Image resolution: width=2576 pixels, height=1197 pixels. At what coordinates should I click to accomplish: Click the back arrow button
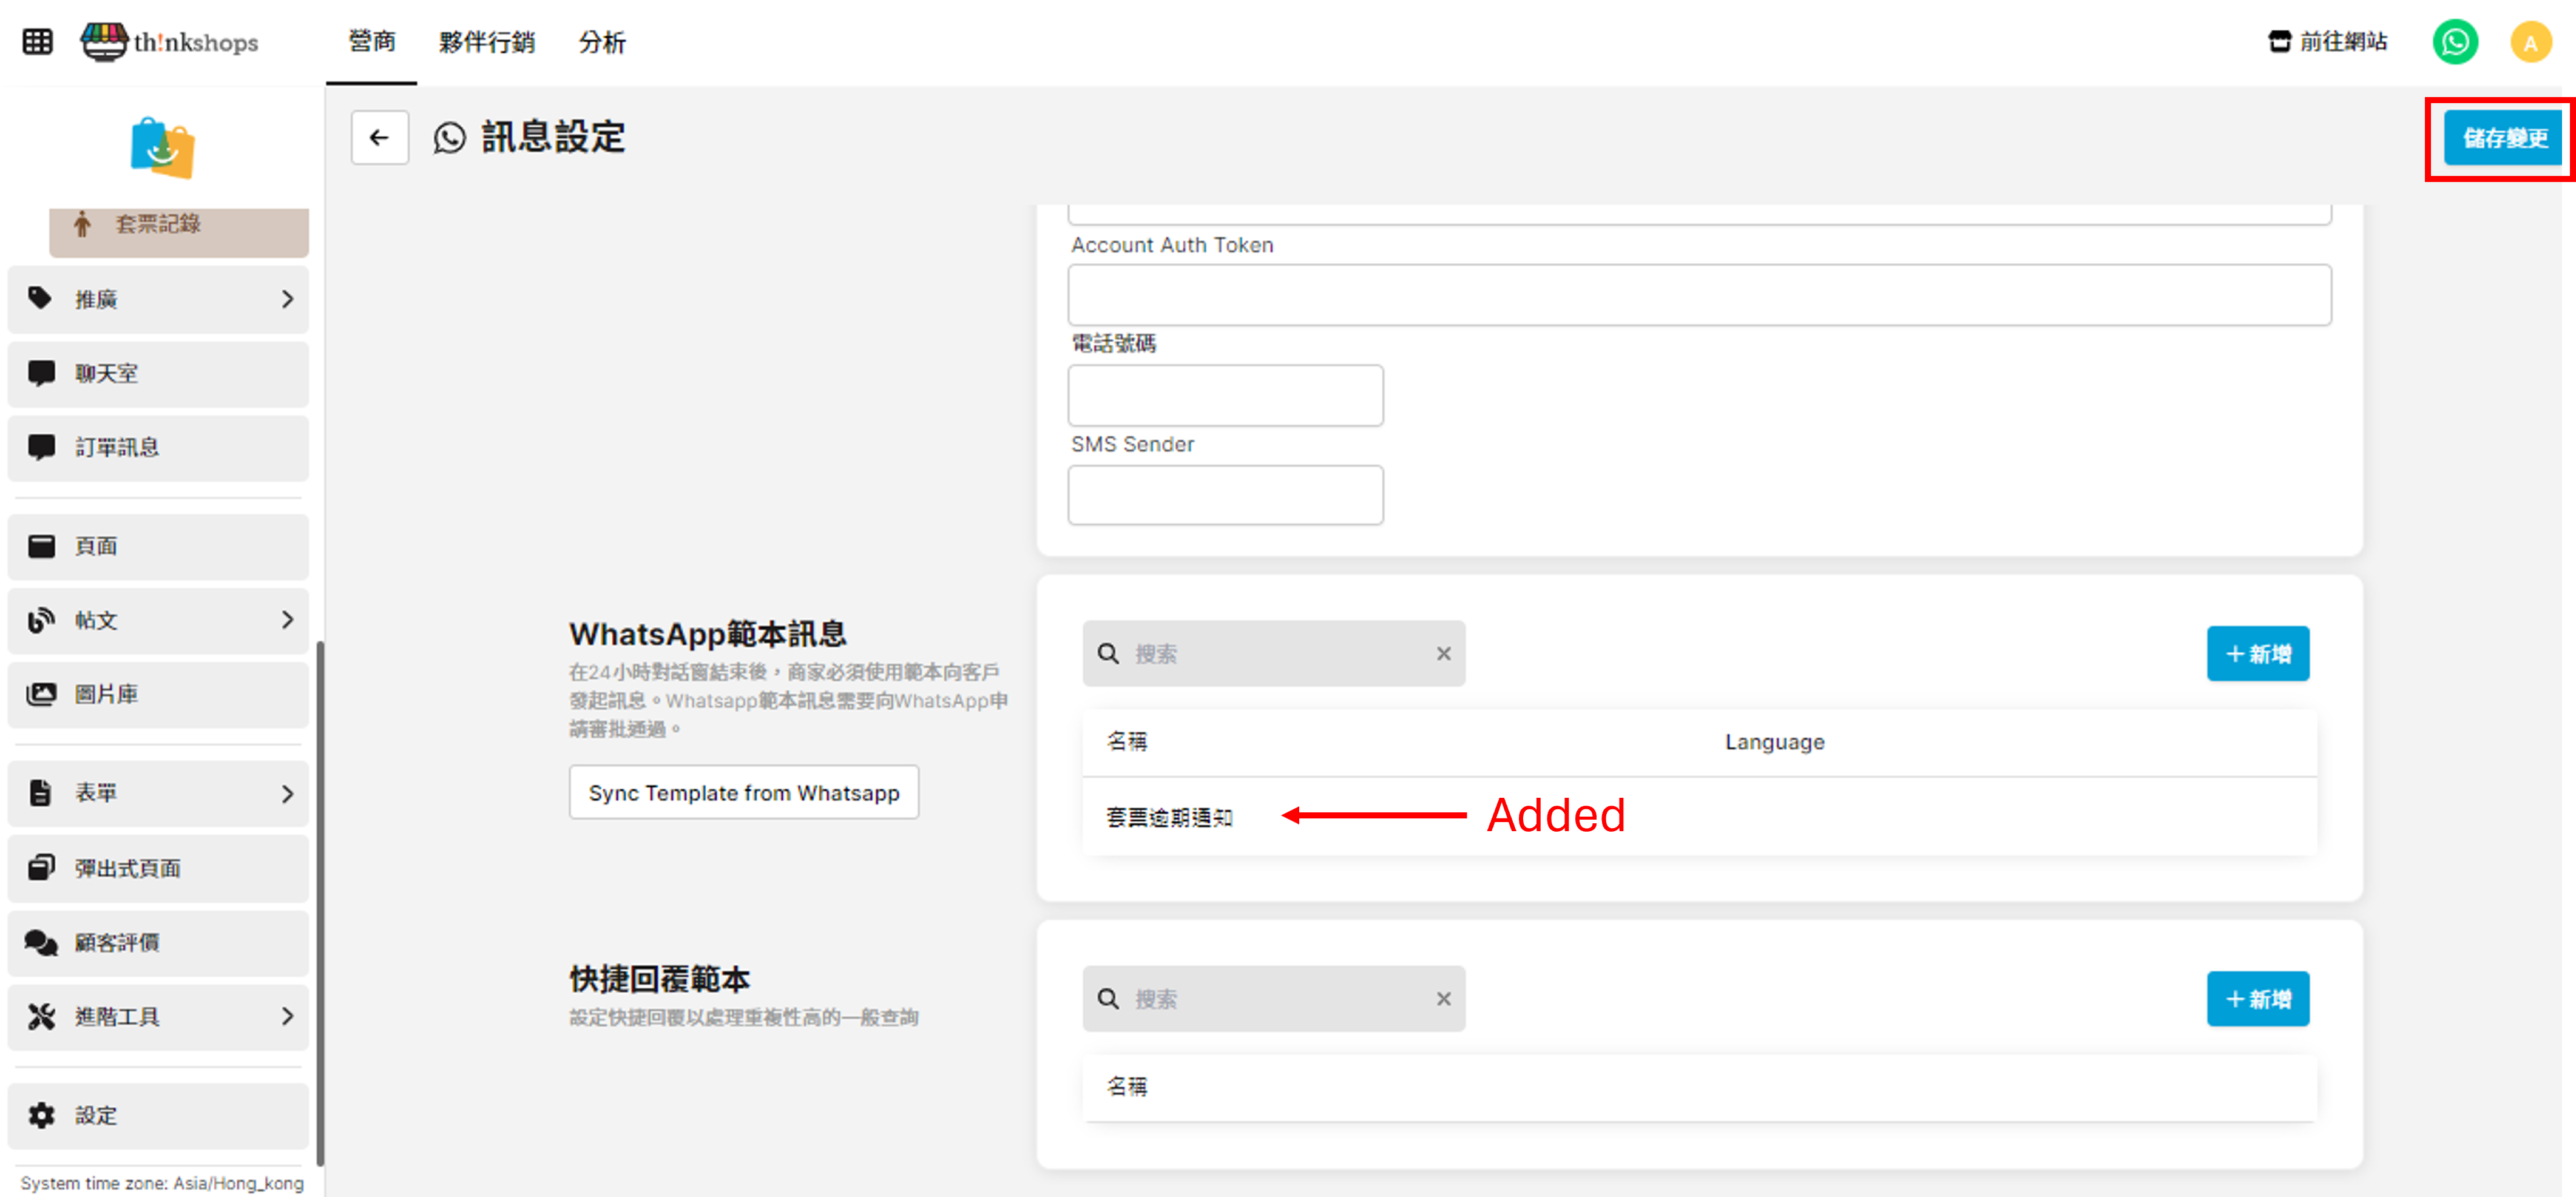coord(379,137)
